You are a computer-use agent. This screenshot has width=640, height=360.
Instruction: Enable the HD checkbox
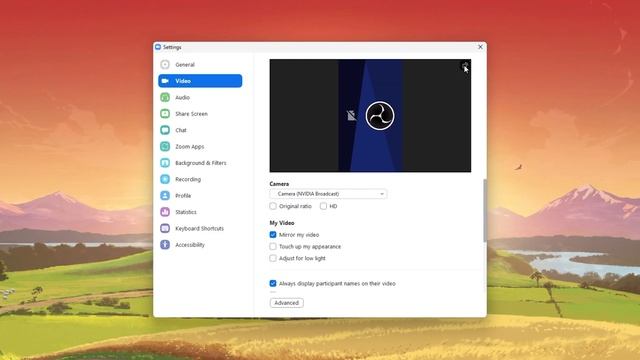pyautogui.click(x=323, y=206)
